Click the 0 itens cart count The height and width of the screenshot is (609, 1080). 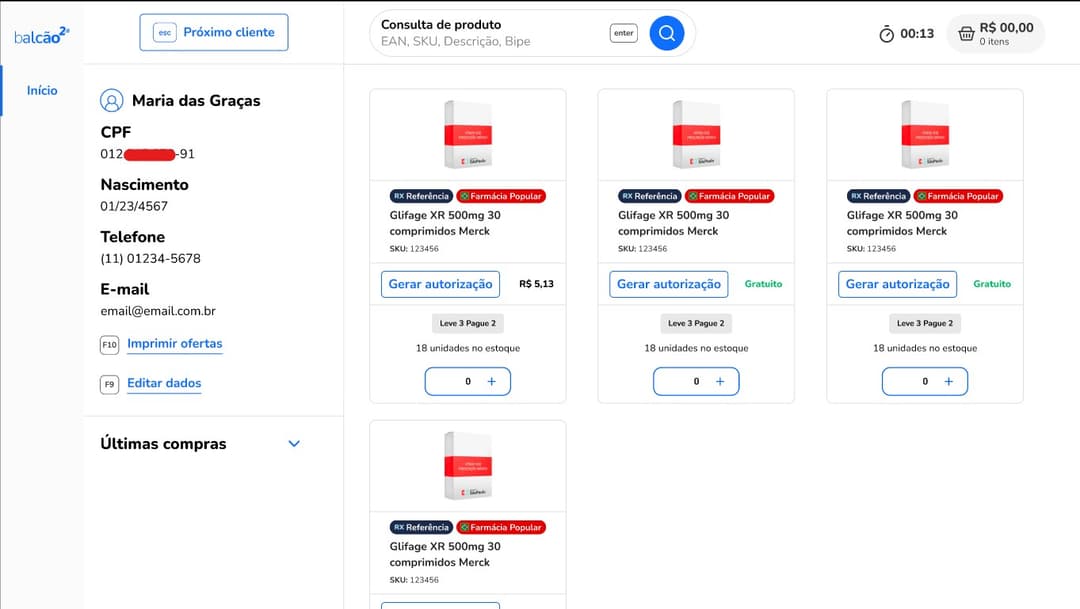point(994,41)
